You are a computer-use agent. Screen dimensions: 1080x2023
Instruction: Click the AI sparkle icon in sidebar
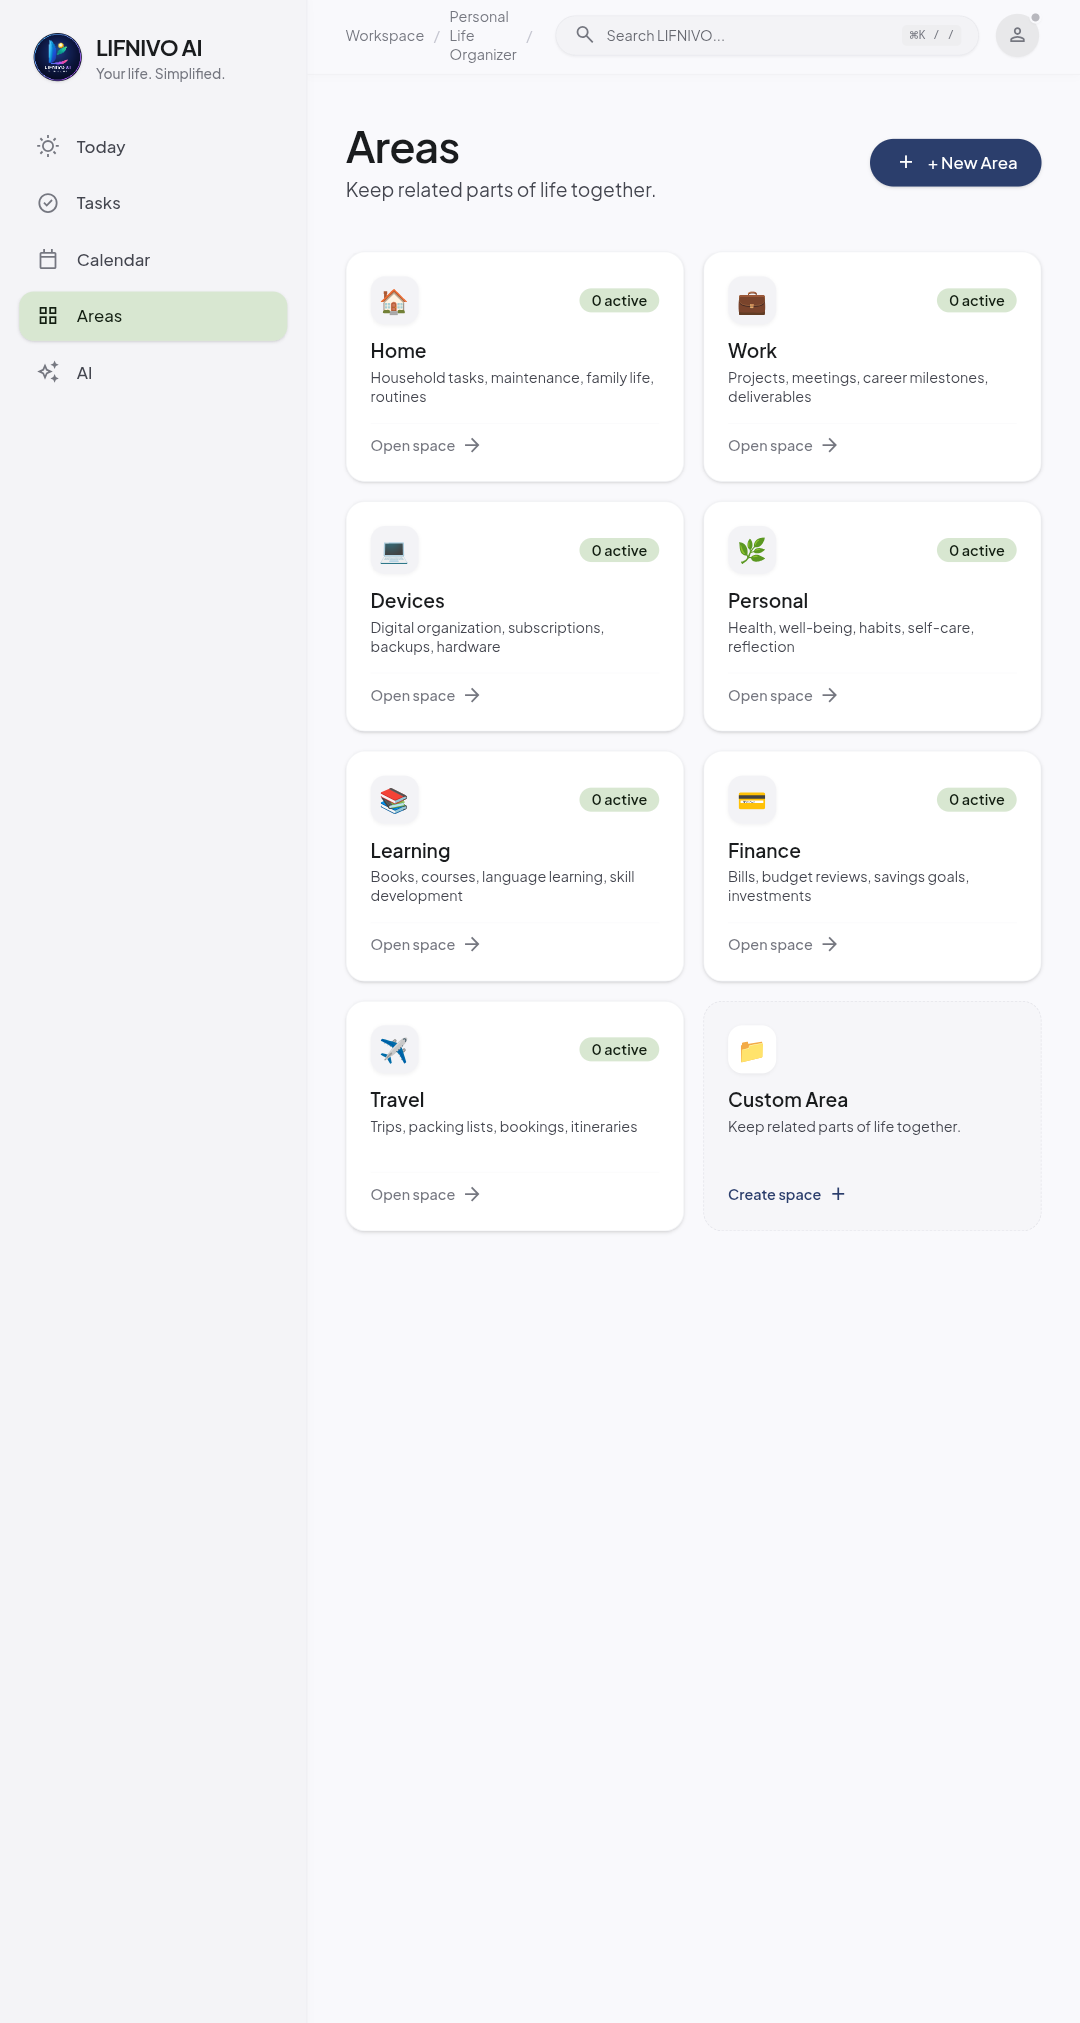coord(48,372)
